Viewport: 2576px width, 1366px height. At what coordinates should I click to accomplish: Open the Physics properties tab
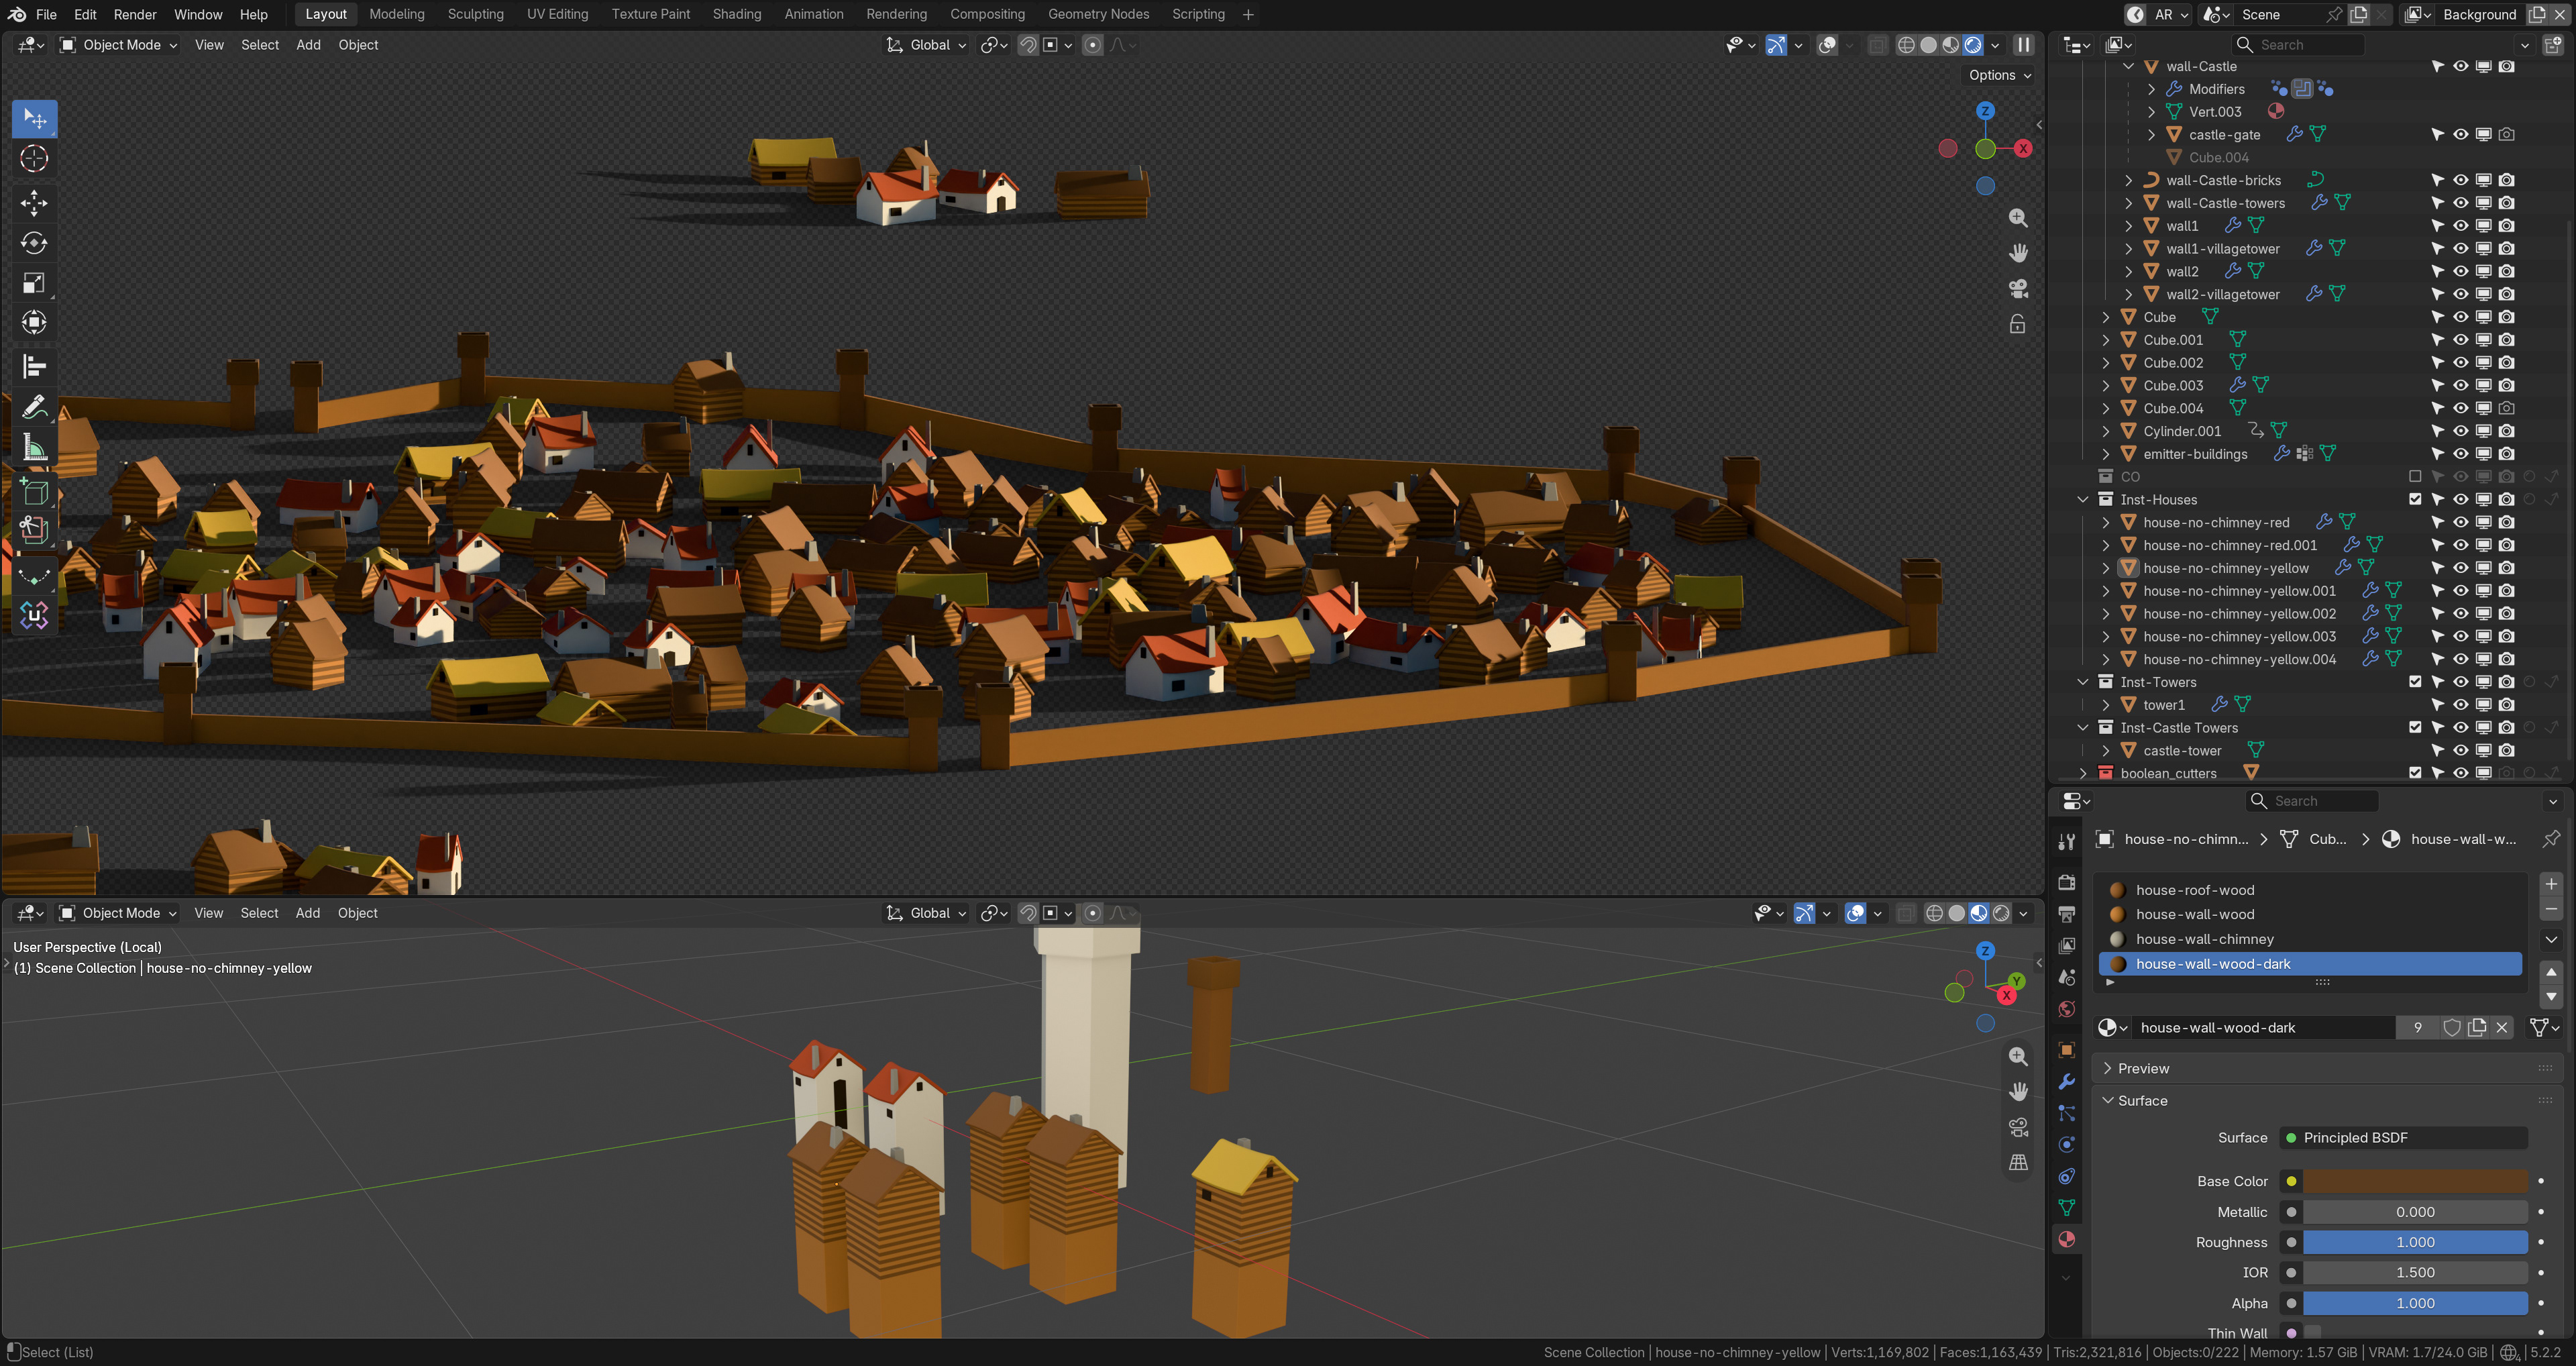(2066, 1145)
